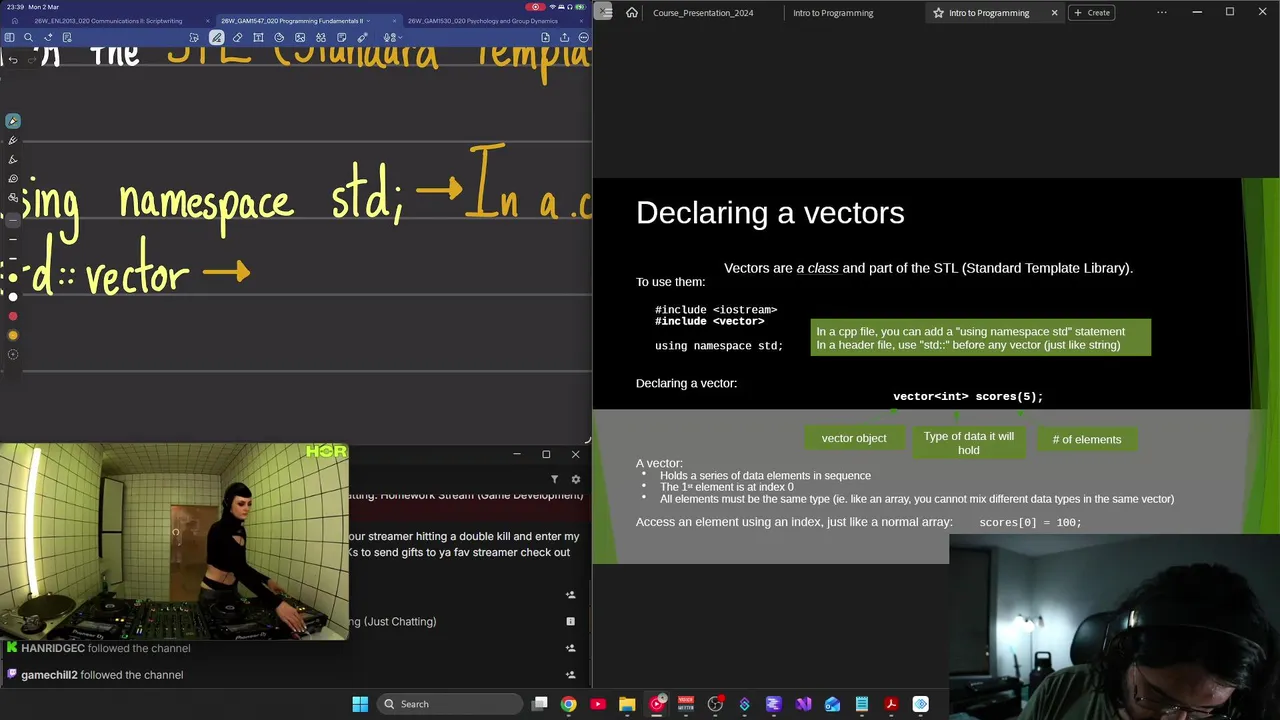
Task: Click the 'vector object' green label on slide
Action: [854, 438]
